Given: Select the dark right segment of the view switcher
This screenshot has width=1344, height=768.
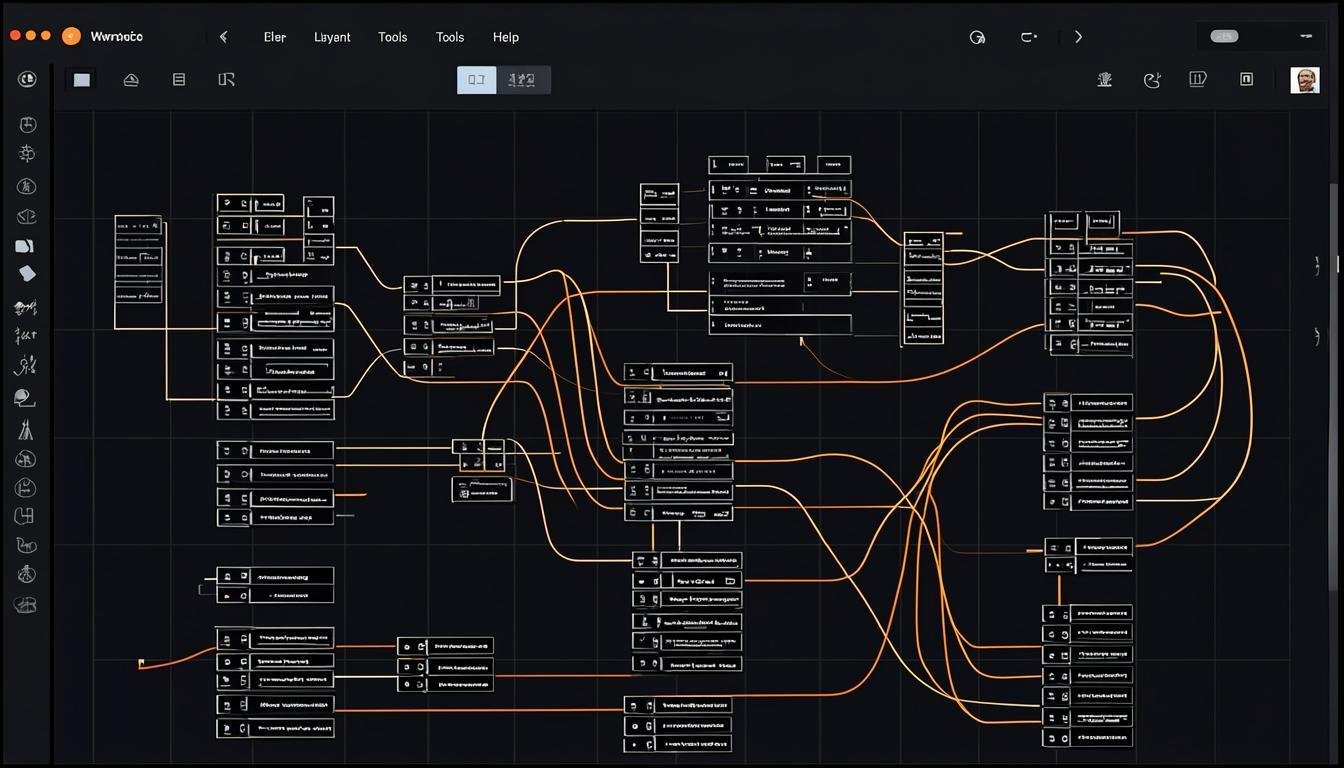Looking at the screenshot, I should 523,80.
